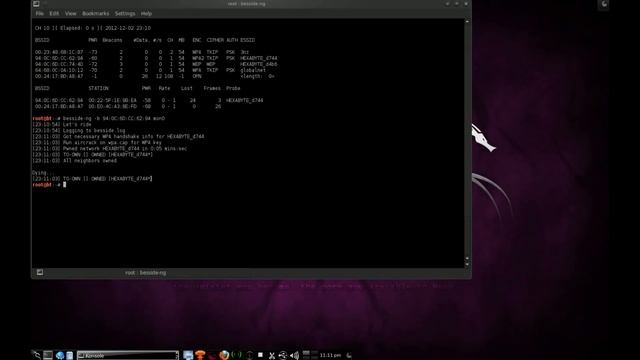640x360 pixels.
Task: Open the File menu in Konsole
Action: 39,13
